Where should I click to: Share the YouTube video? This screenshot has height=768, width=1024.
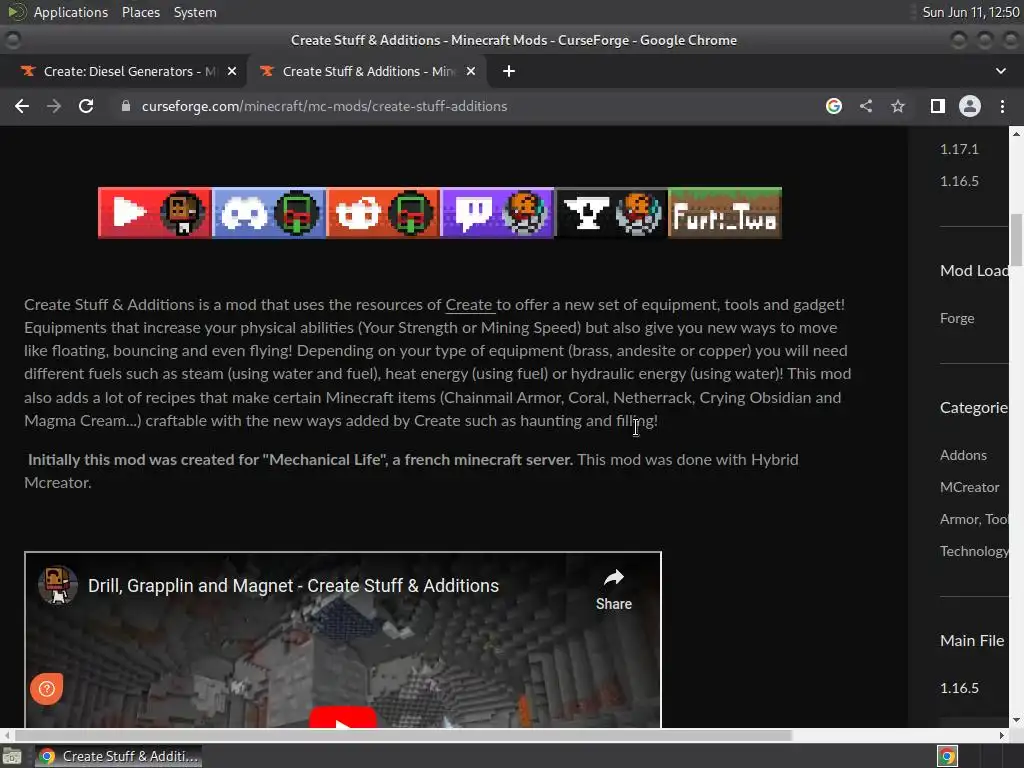613,590
